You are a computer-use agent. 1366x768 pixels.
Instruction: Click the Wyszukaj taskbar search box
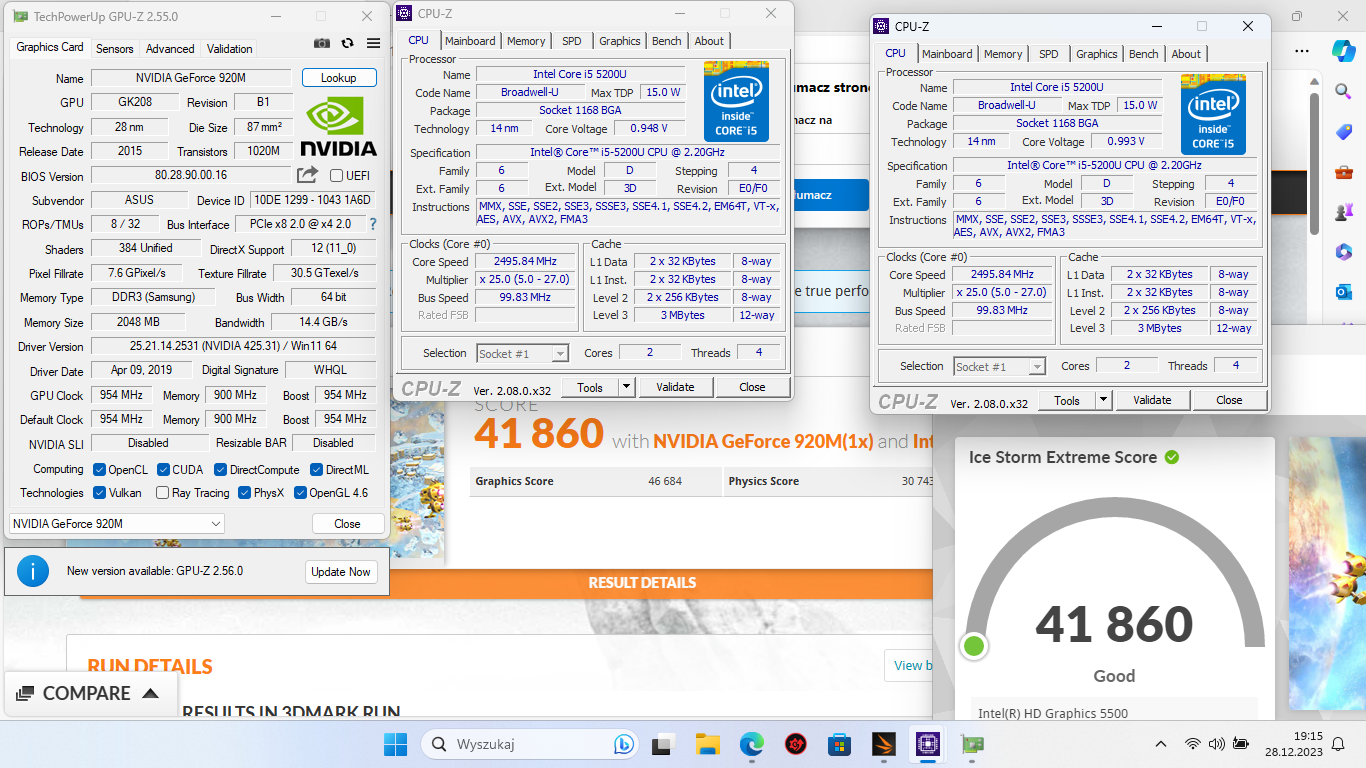(x=530, y=744)
